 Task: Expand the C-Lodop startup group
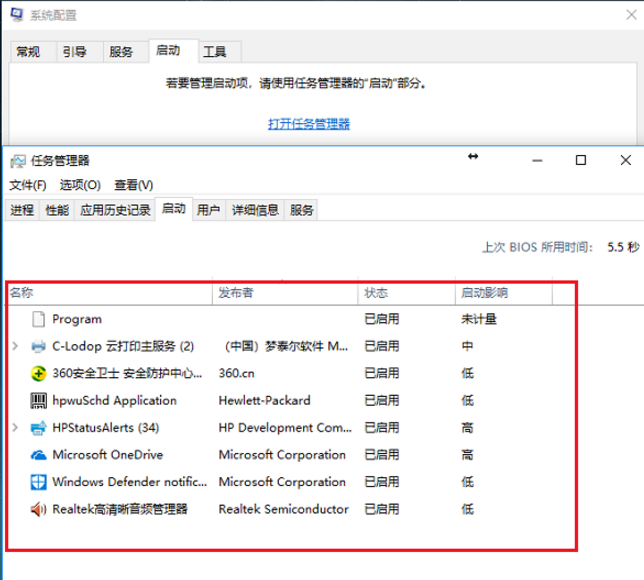click(15, 346)
